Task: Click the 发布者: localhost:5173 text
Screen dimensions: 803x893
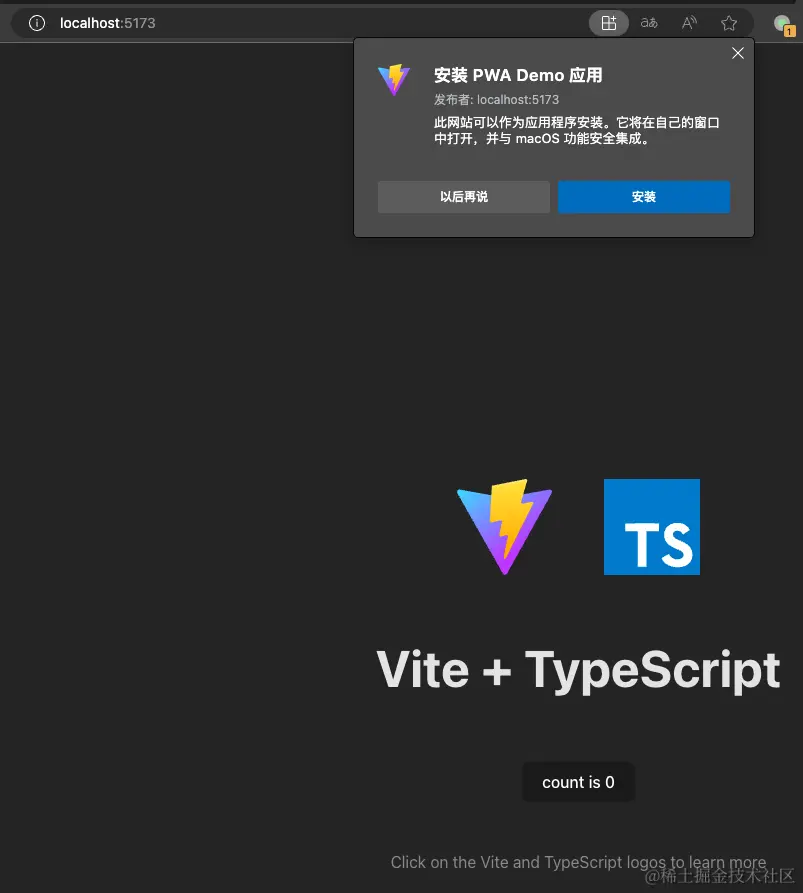Action: pyautogui.click(x=496, y=100)
